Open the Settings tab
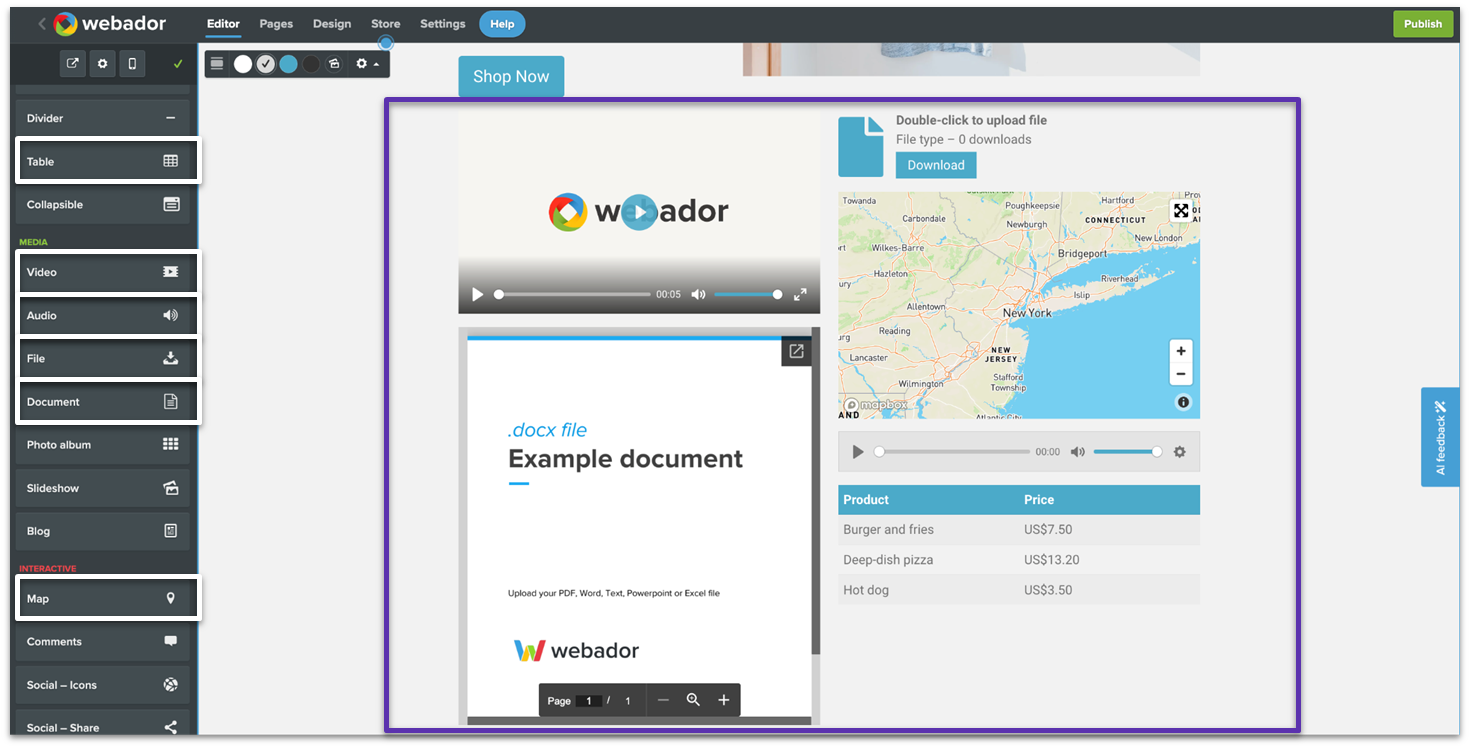The image size is (1470, 748). 442,24
